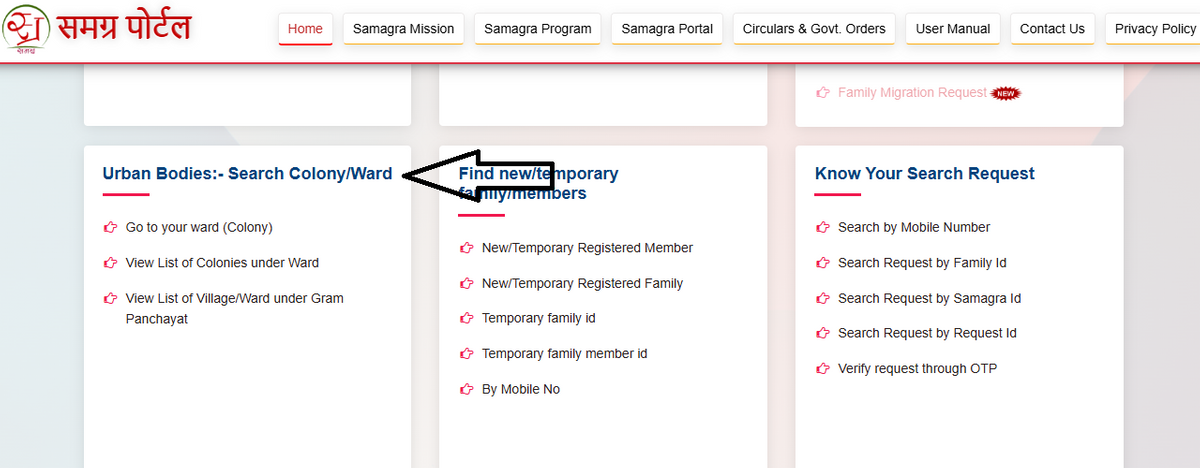Open the Samagra Mission menu
This screenshot has height=468, width=1200.
[403, 29]
